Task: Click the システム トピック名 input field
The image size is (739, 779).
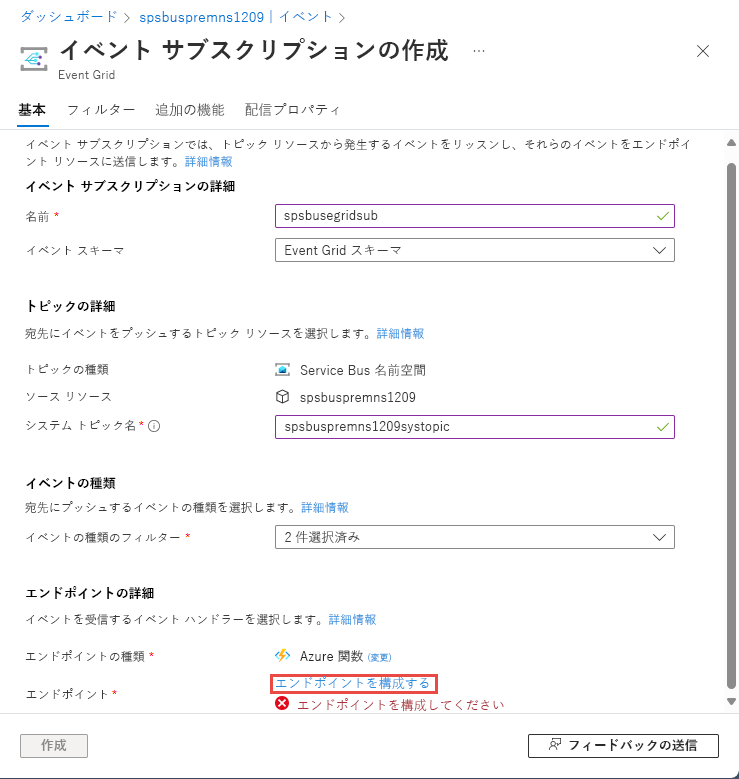Action: [x=475, y=427]
